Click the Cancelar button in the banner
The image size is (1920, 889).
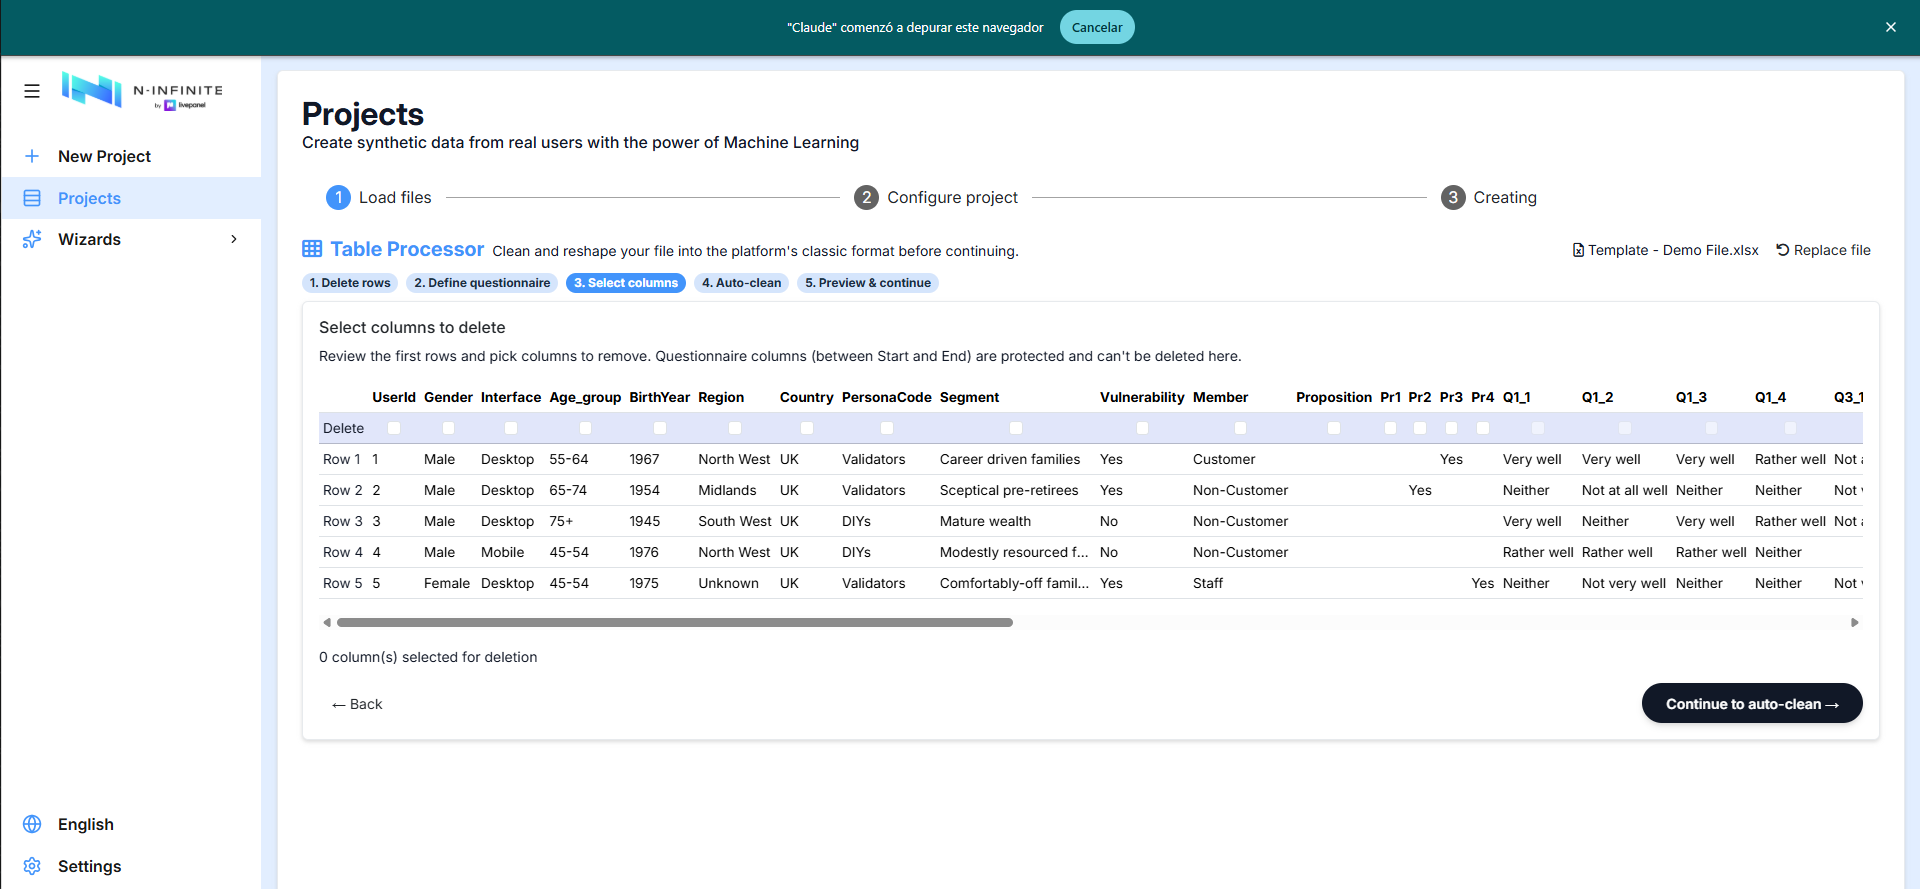(1097, 27)
